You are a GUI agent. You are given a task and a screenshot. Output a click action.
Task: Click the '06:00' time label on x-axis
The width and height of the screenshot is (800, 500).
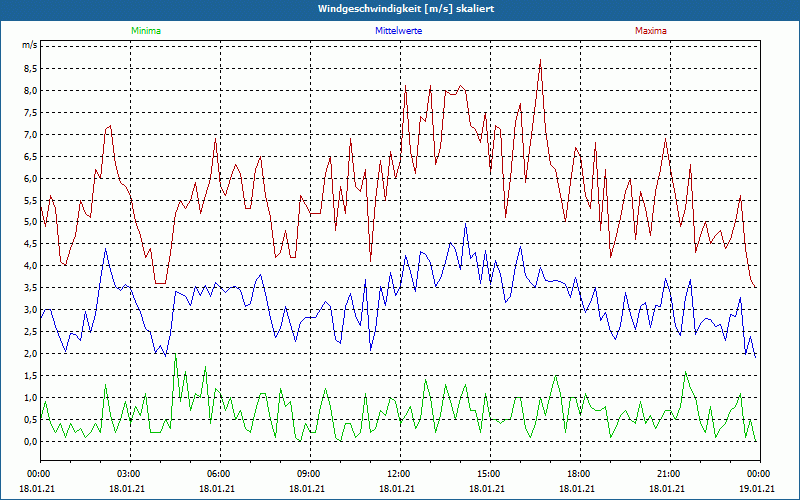[217, 474]
